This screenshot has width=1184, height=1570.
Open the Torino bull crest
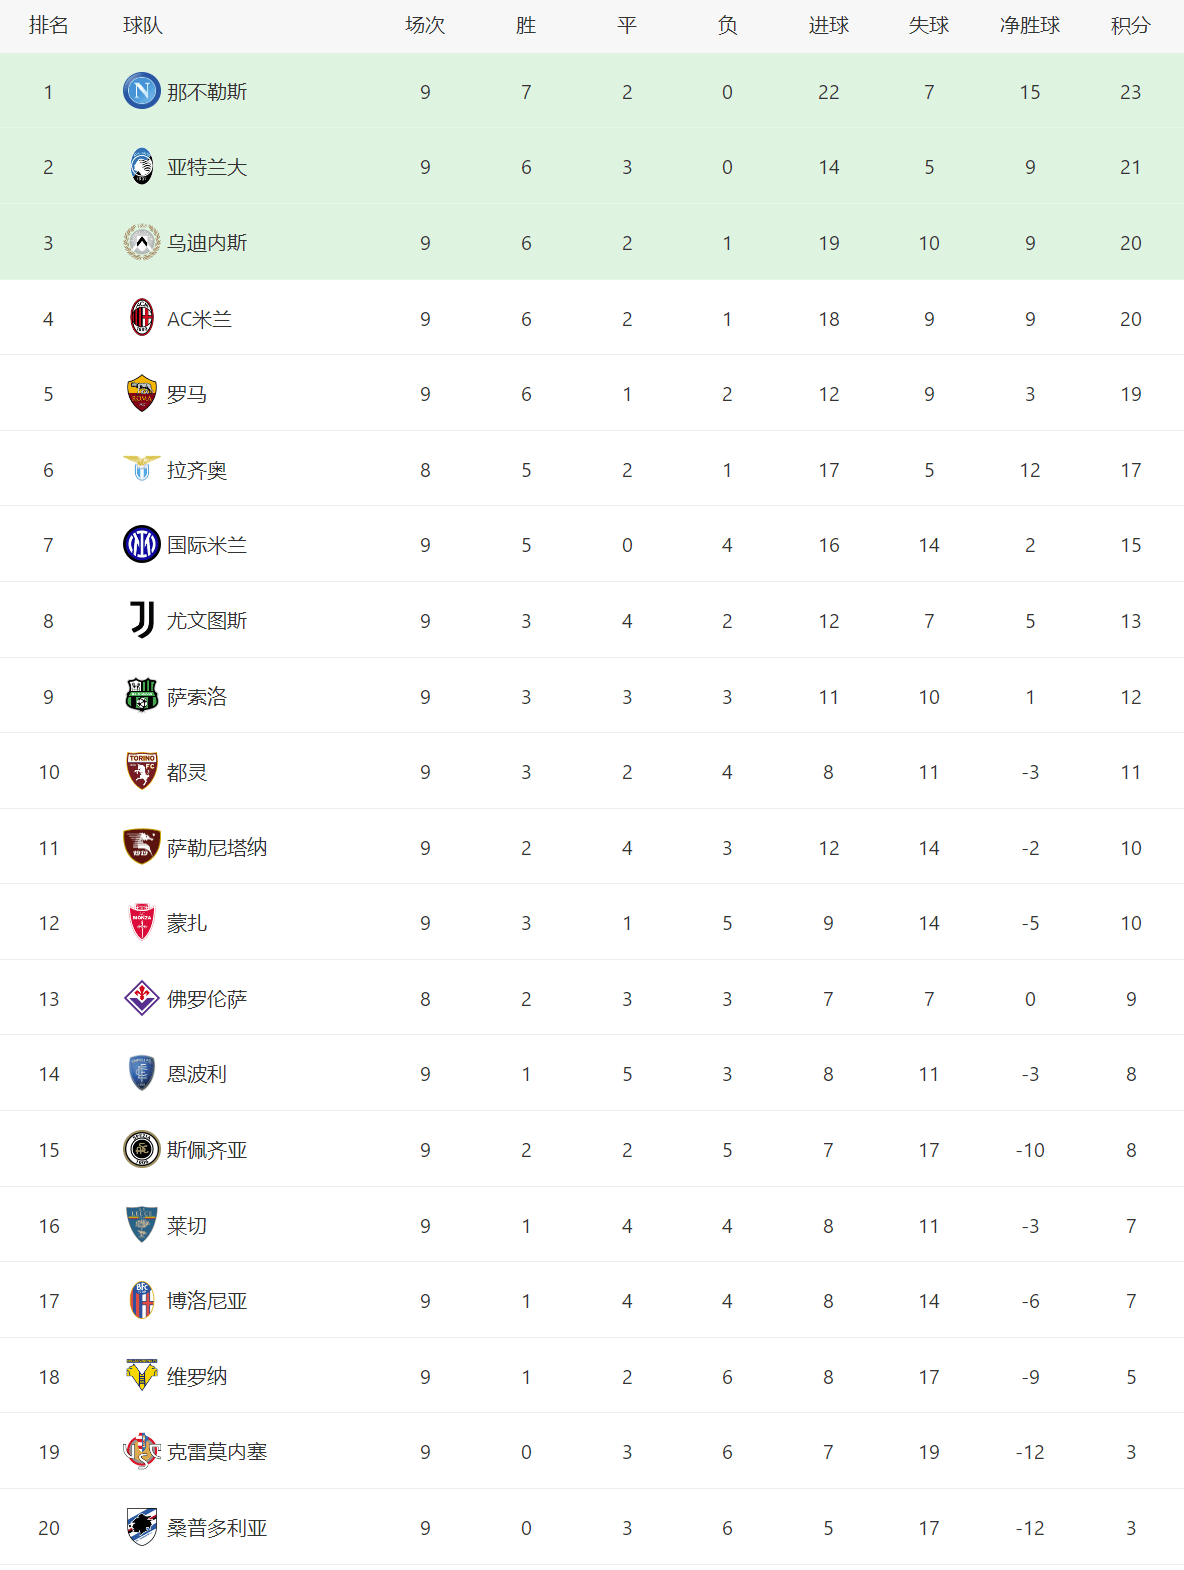(x=142, y=771)
